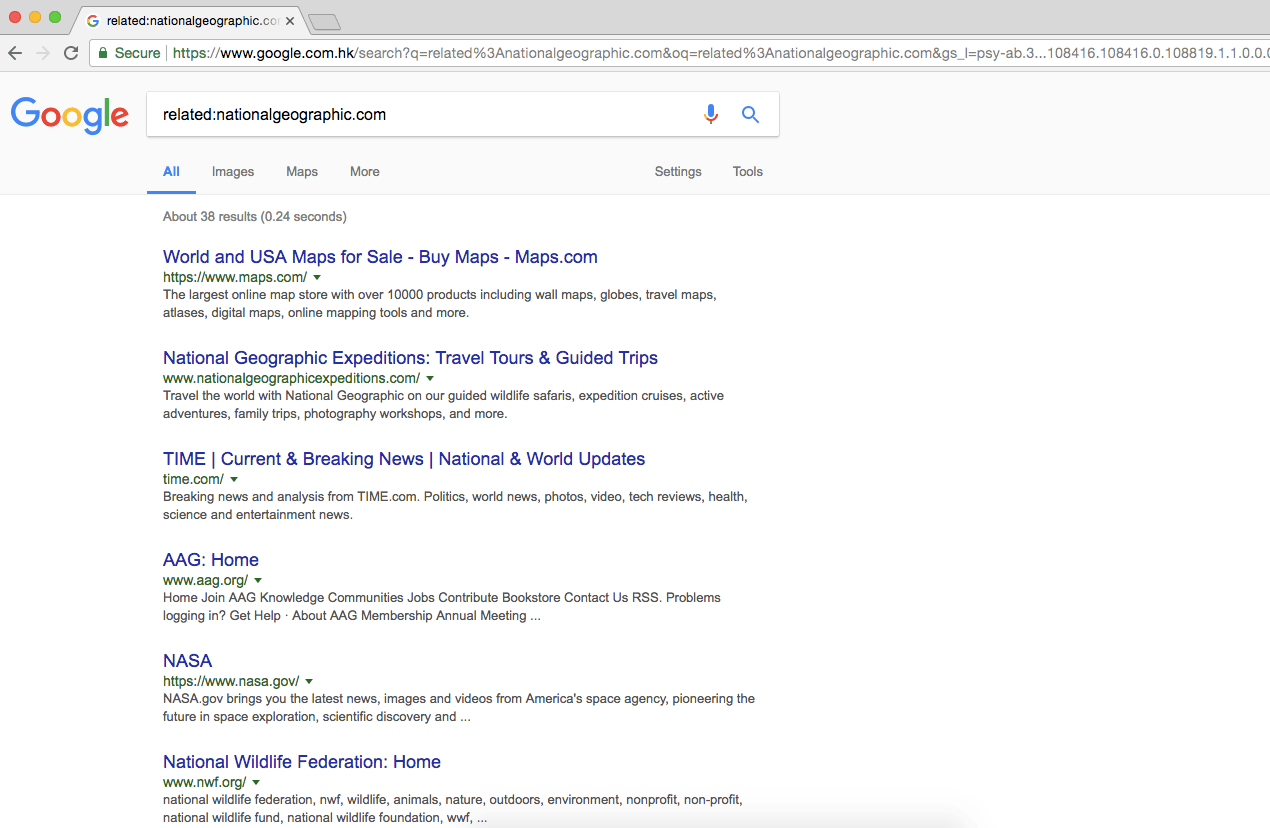Click the maps.com snippet about online map store
The image size is (1270, 828).
click(x=440, y=304)
